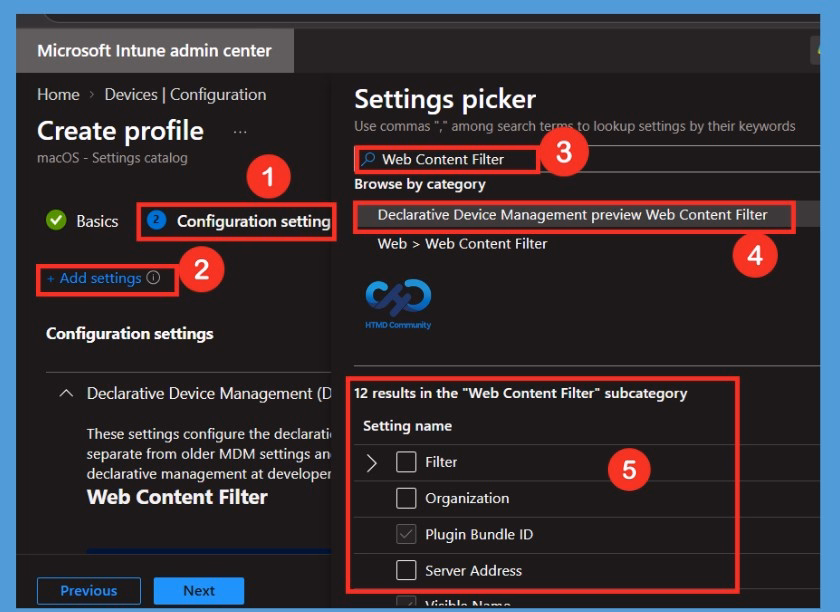Click the Previous button

pos(89,591)
